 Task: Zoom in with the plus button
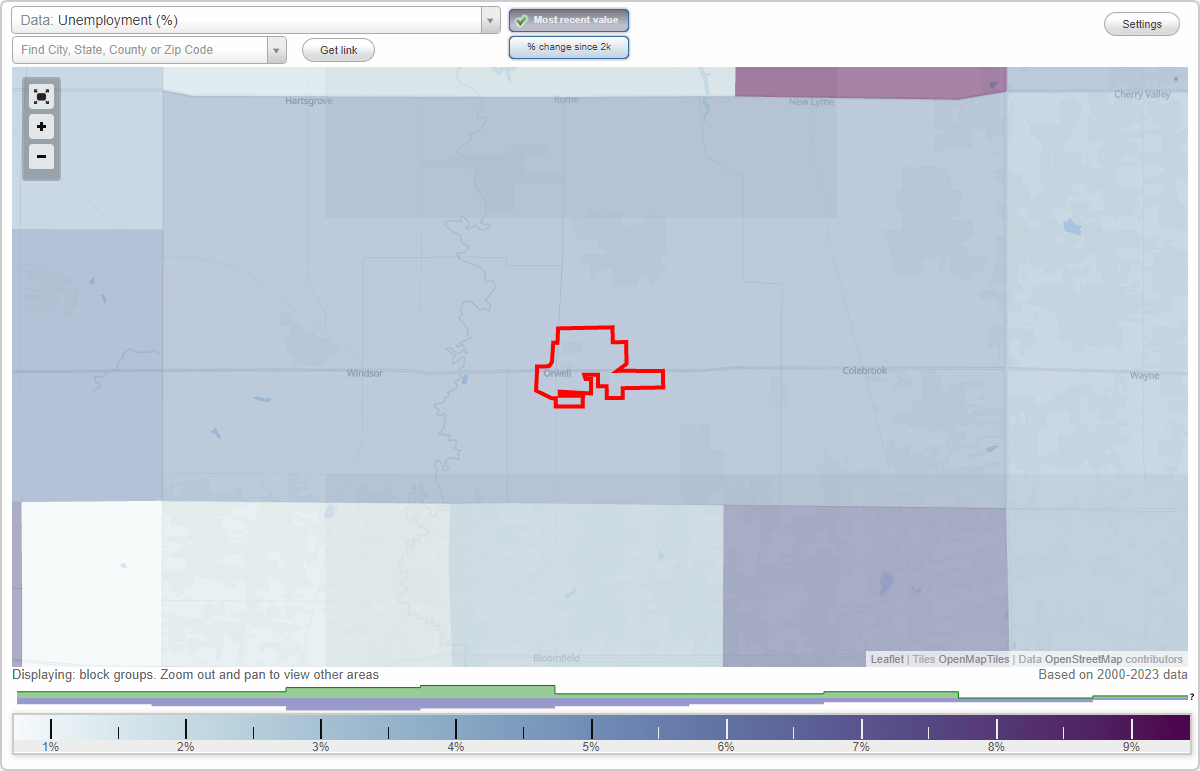click(x=41, y=127)
